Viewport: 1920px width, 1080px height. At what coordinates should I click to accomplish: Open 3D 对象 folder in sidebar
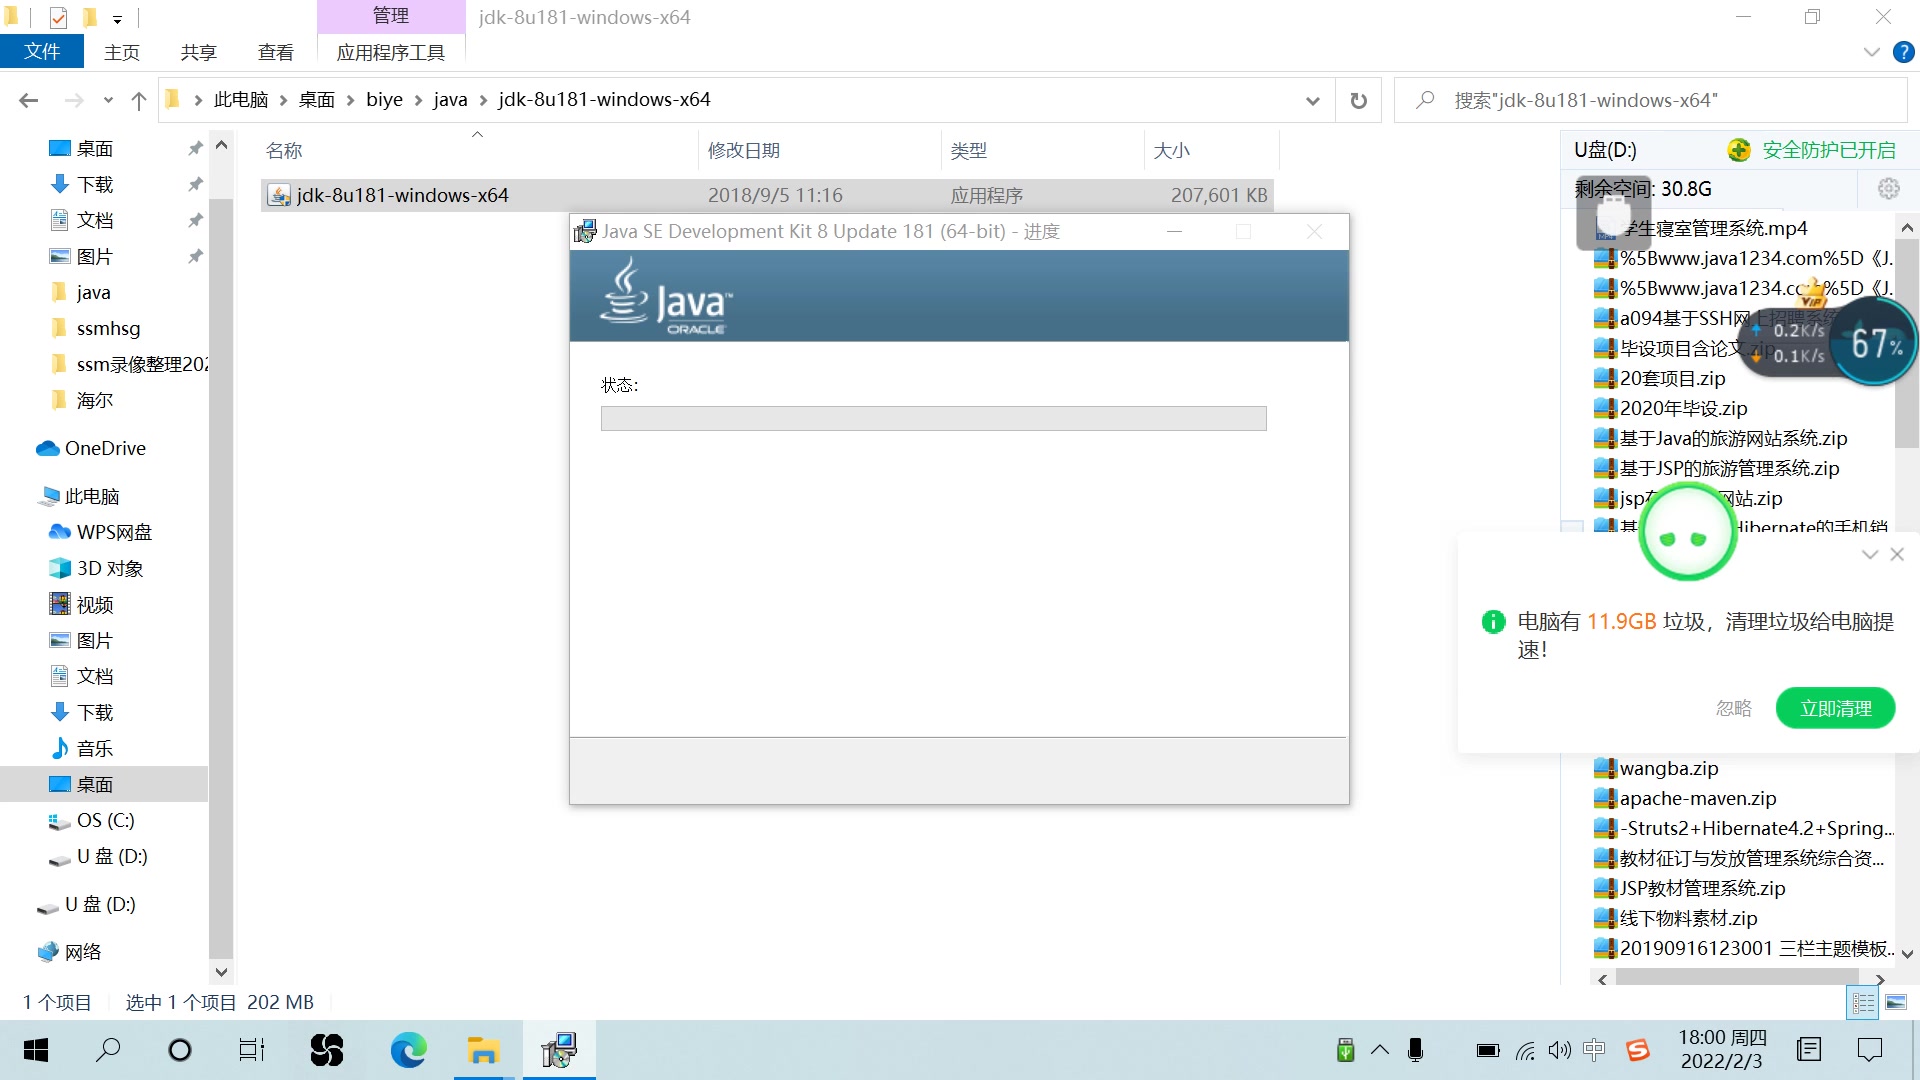110,568
